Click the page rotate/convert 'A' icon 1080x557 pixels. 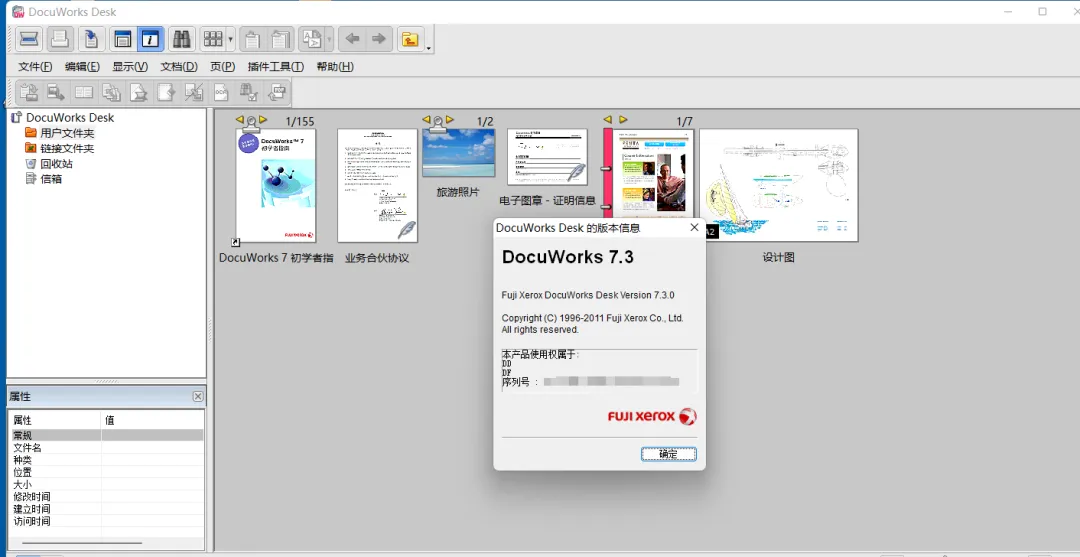pyautogui.click(x=312, y=39)
